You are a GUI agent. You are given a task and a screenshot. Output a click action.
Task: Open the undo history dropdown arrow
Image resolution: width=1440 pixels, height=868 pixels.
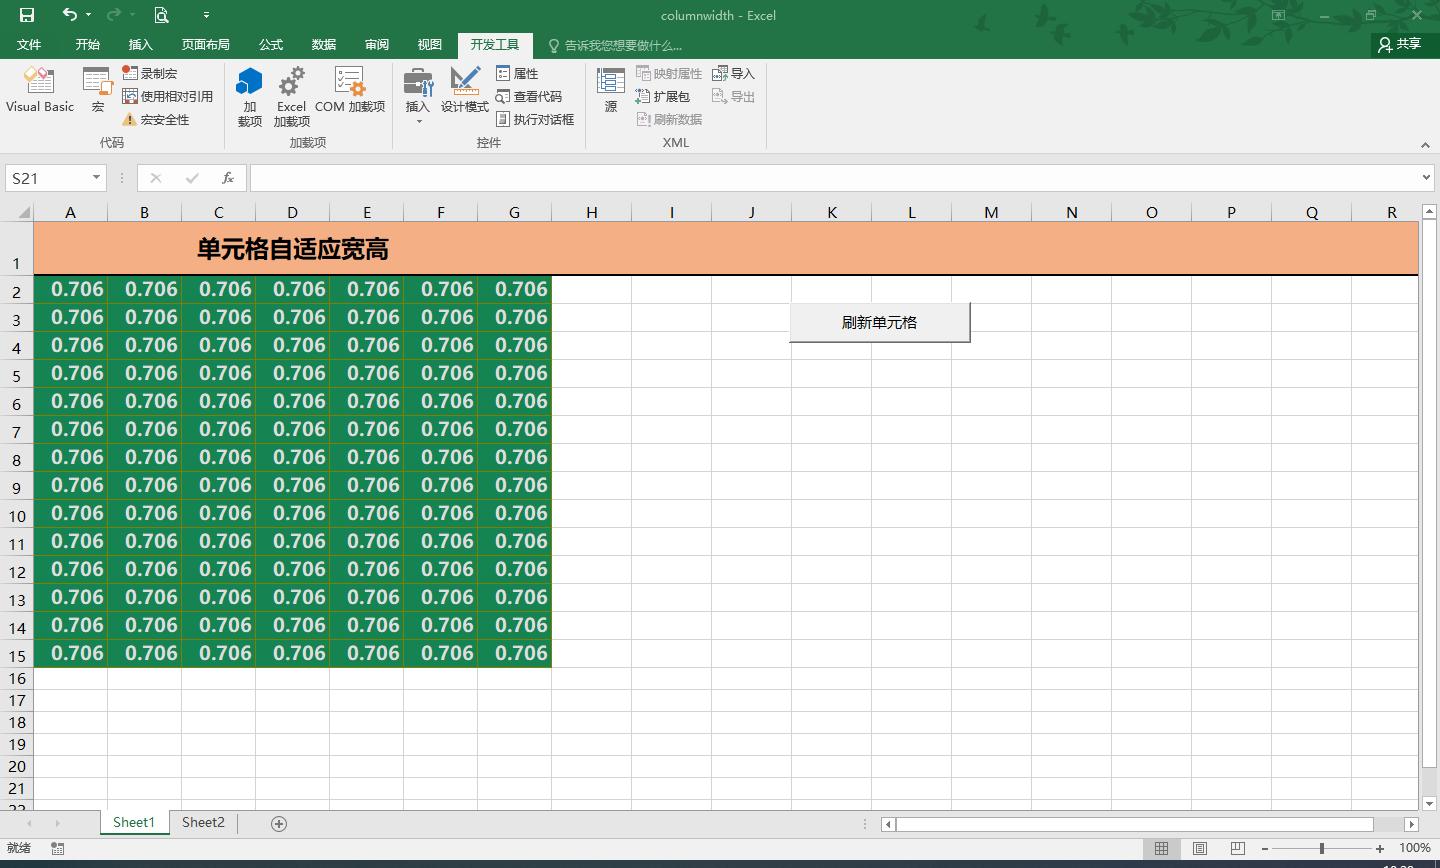coord(89,15)
